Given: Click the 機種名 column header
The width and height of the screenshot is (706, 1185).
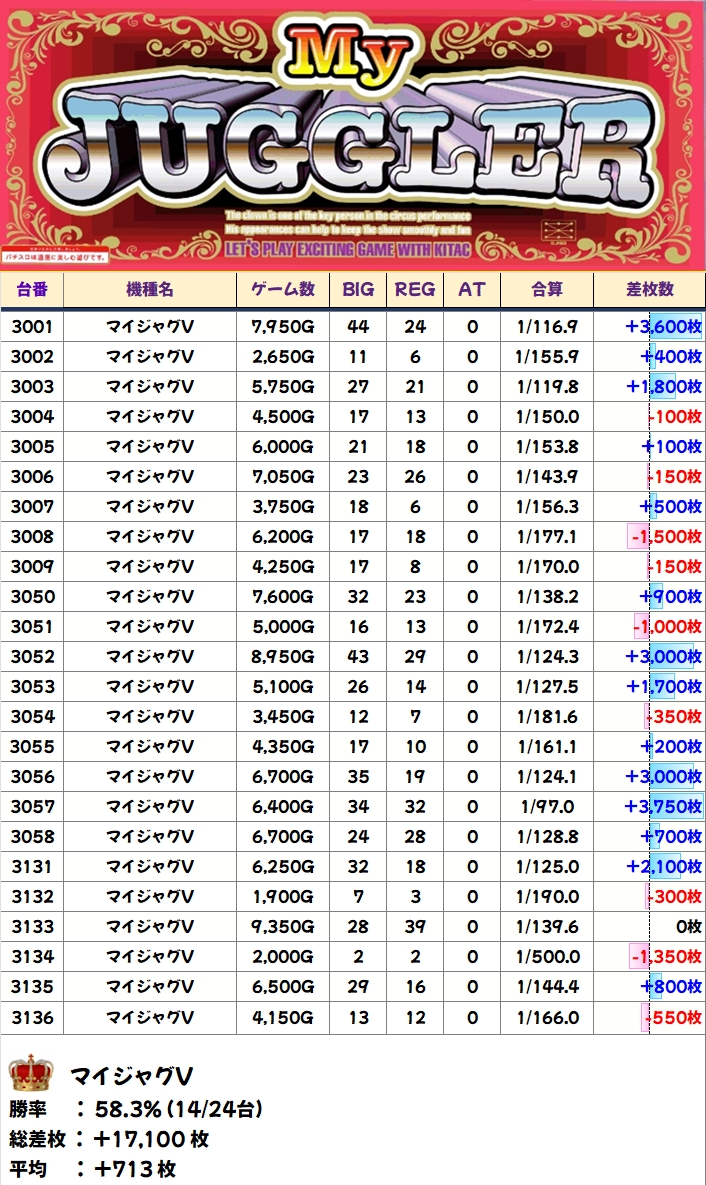Looking at the screenshot, I should click(150, 289).
